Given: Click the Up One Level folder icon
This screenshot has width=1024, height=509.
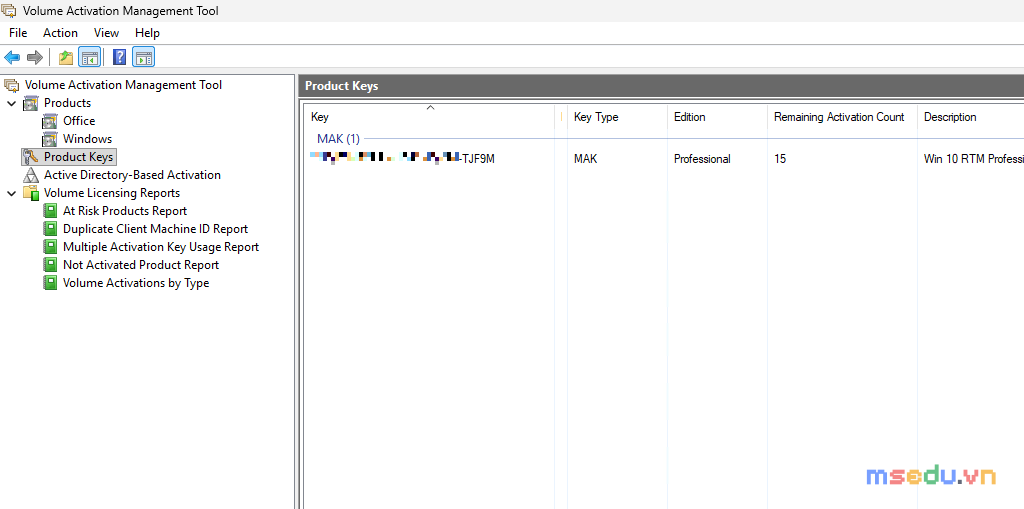Looking at the screenshot, I should [x=66, y=57].
